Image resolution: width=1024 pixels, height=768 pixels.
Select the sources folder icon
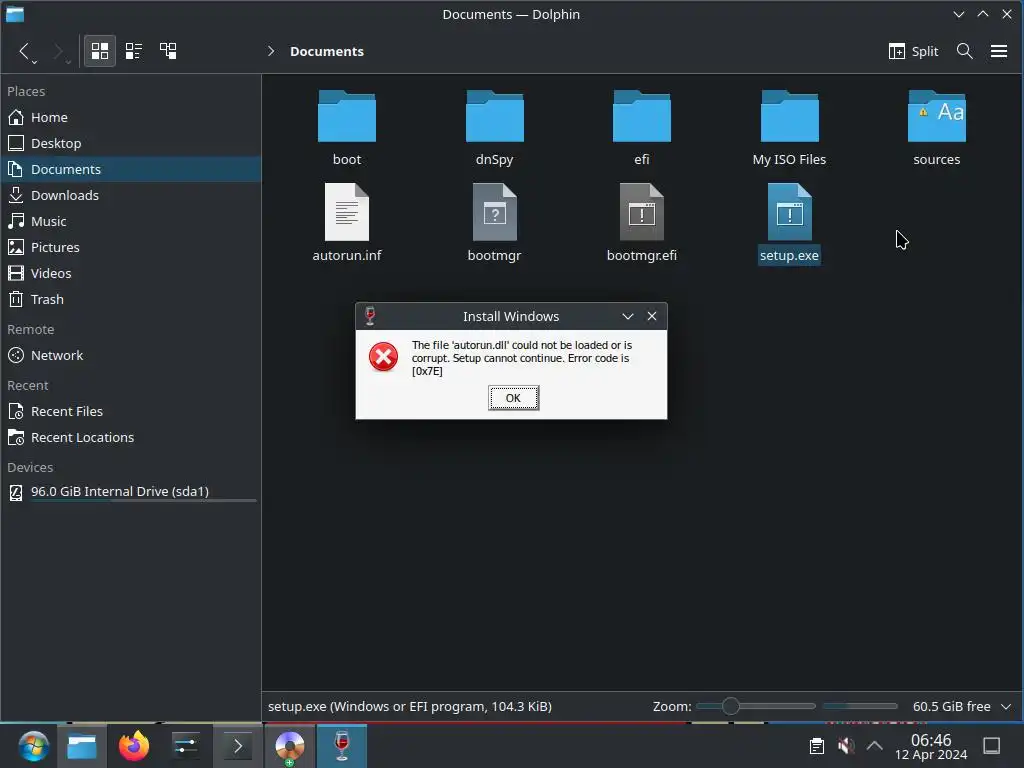[x=936, y=116]
